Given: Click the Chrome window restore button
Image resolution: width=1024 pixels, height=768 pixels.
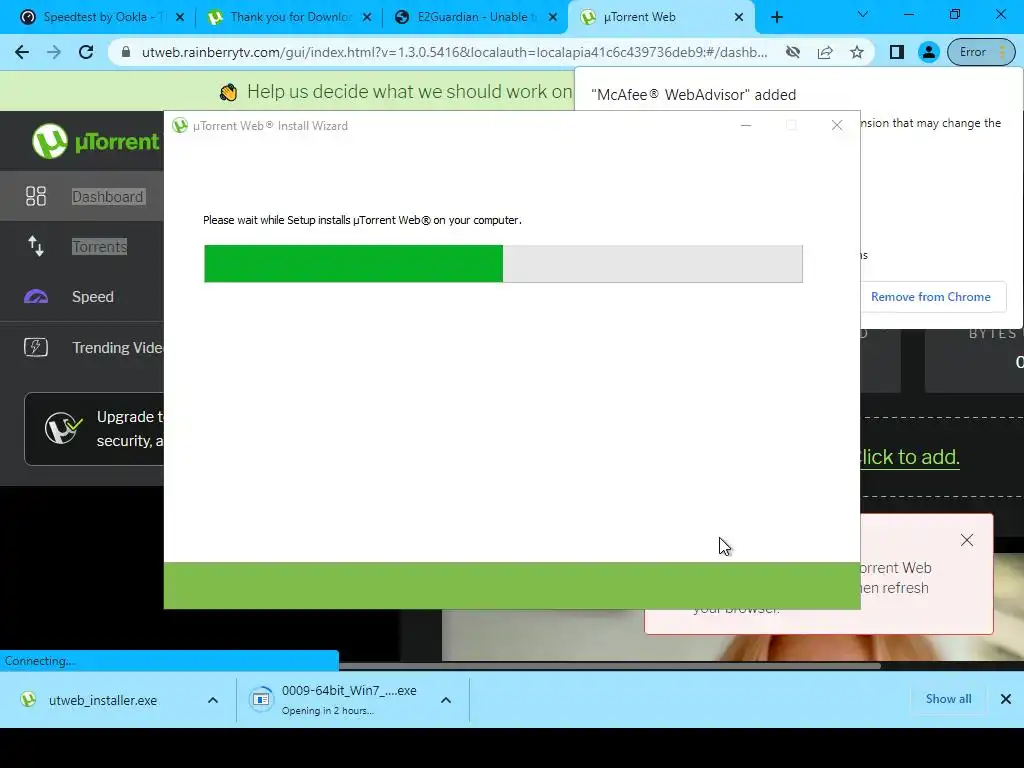Looking at the screenshot, I should 955,14.
